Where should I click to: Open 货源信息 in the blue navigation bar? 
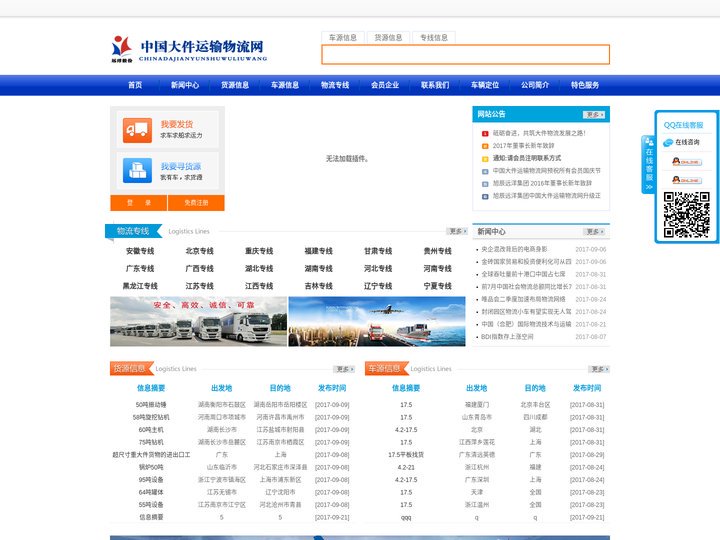tap(235, 85)
